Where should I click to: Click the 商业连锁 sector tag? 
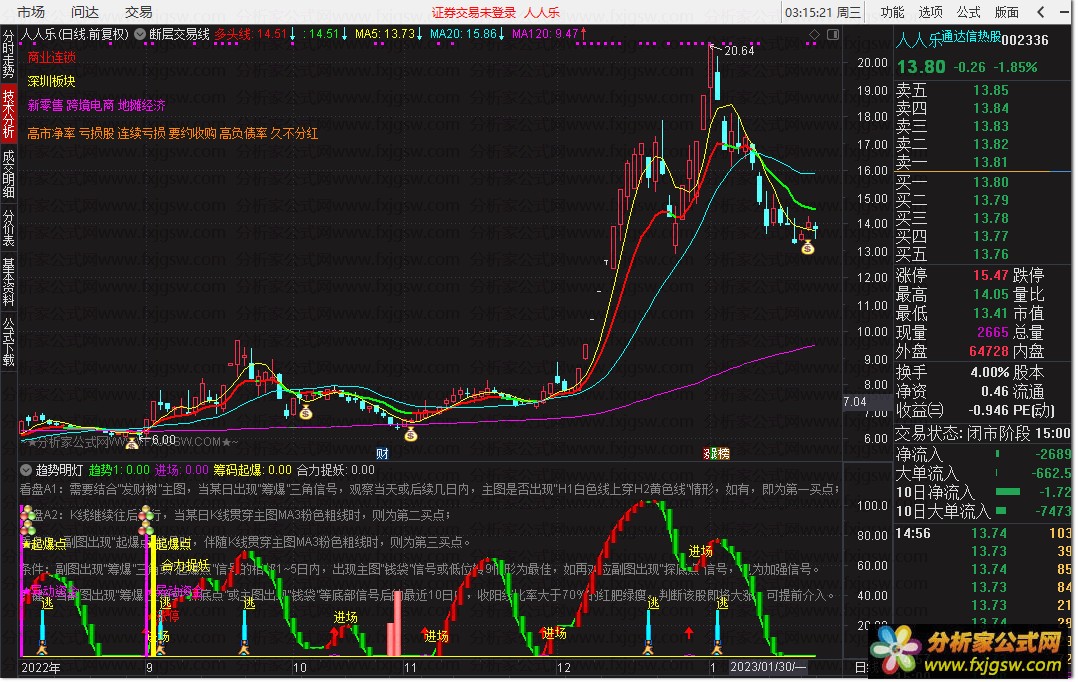tap(52, 58)
